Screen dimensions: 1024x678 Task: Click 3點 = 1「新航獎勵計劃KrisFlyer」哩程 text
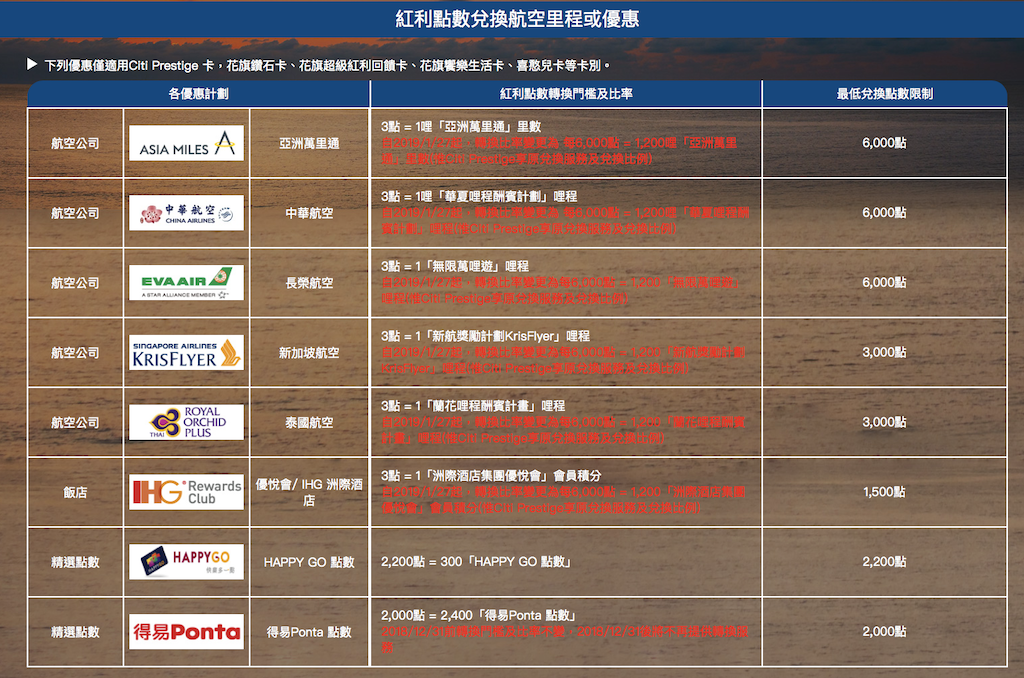pyautogui.click(x=485, y=336)
